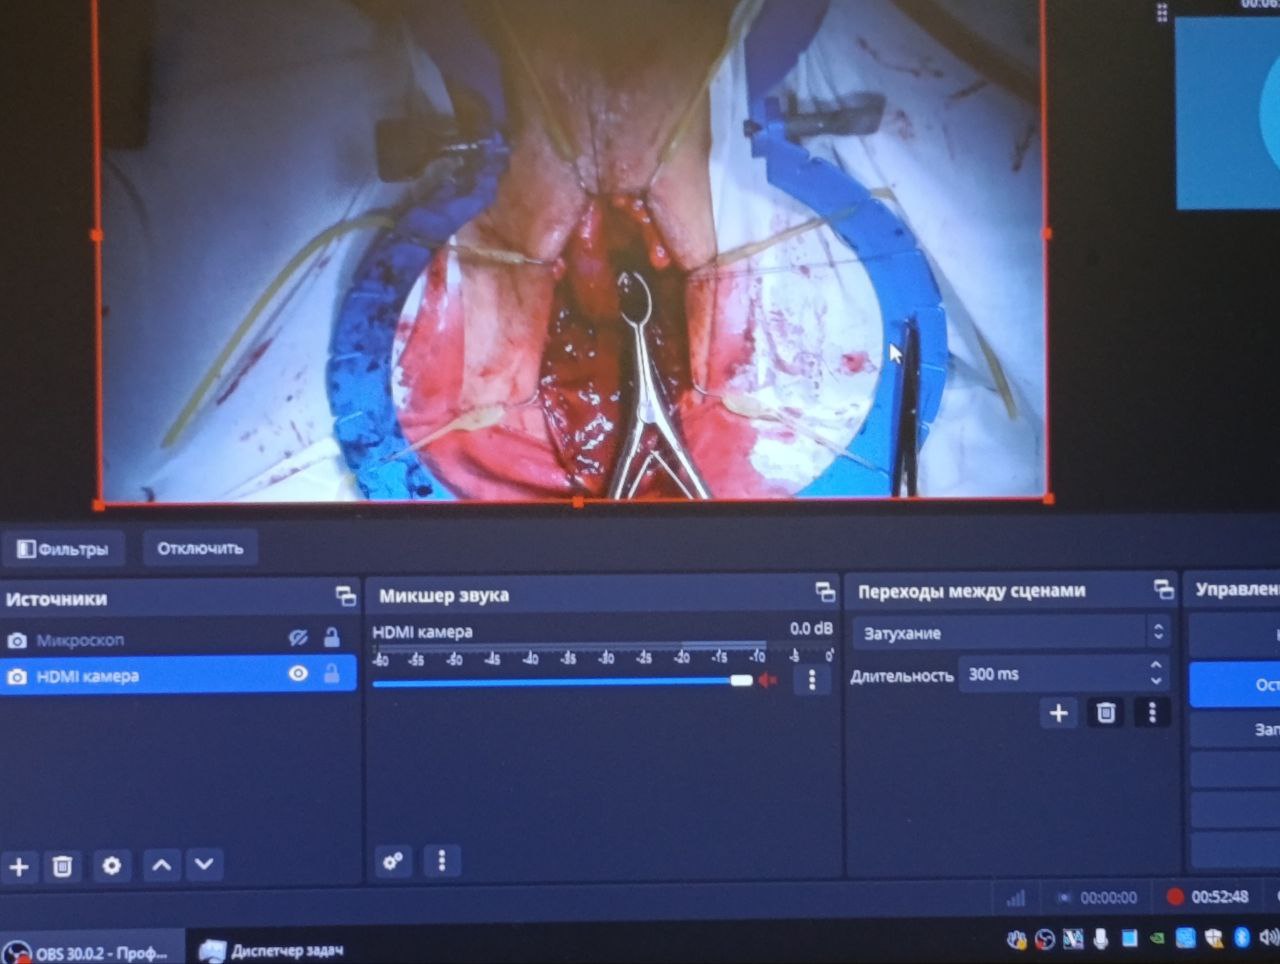This screenshot has height=964, width=1280.
Task: Hide the HDMI камера source
Action: coord(298,674)
